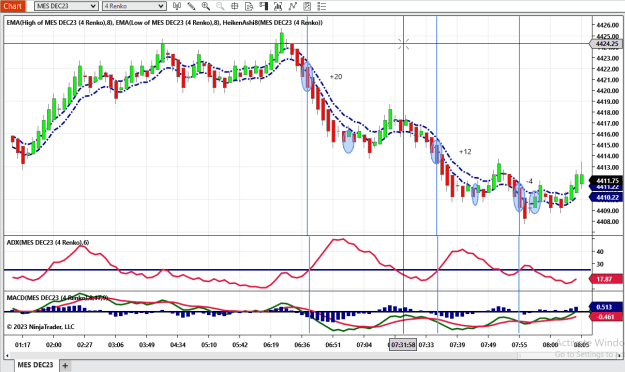Click the 4424.25 crosshair price marker

click(x=606, y=44)
